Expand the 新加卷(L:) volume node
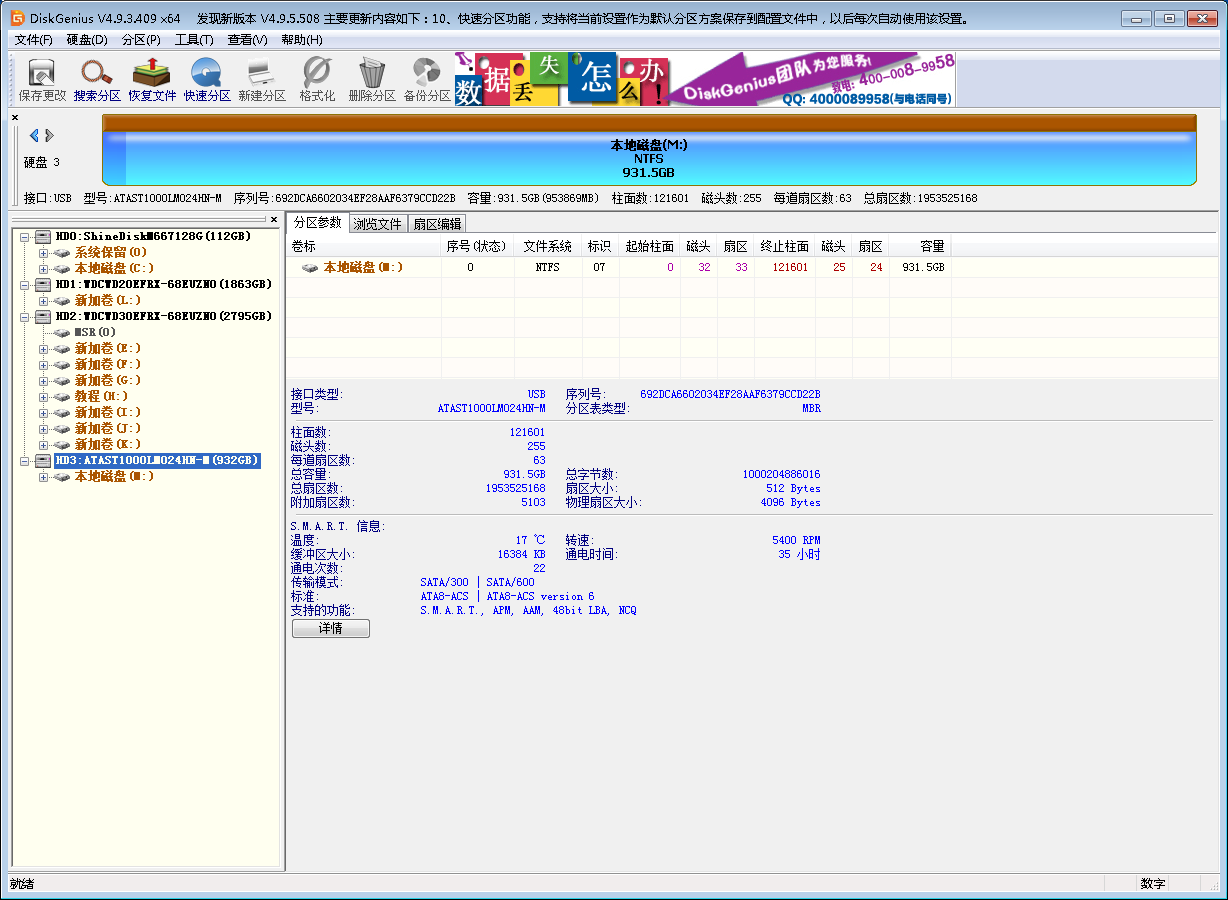1228x900 pixels. click(43, 300)
